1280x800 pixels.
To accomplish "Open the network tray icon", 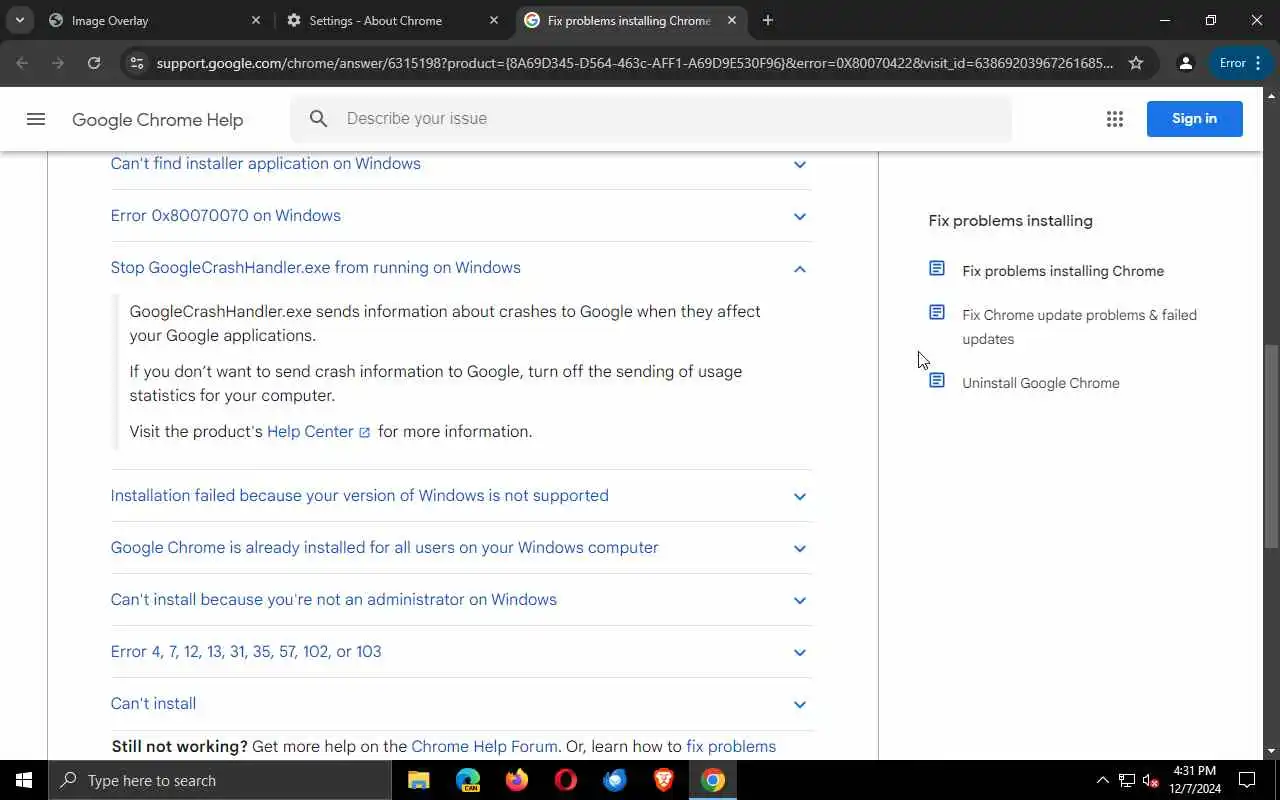I will (x=1127, y=780).
